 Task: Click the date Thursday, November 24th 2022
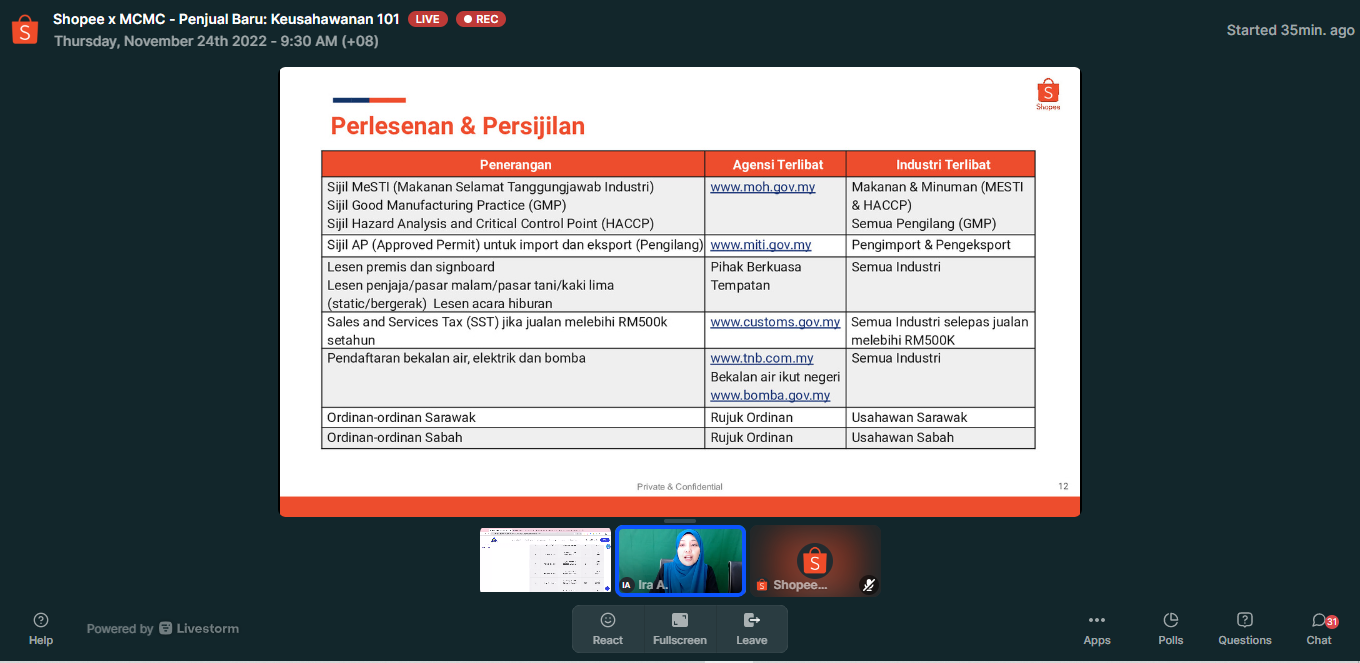coord(216,41)
